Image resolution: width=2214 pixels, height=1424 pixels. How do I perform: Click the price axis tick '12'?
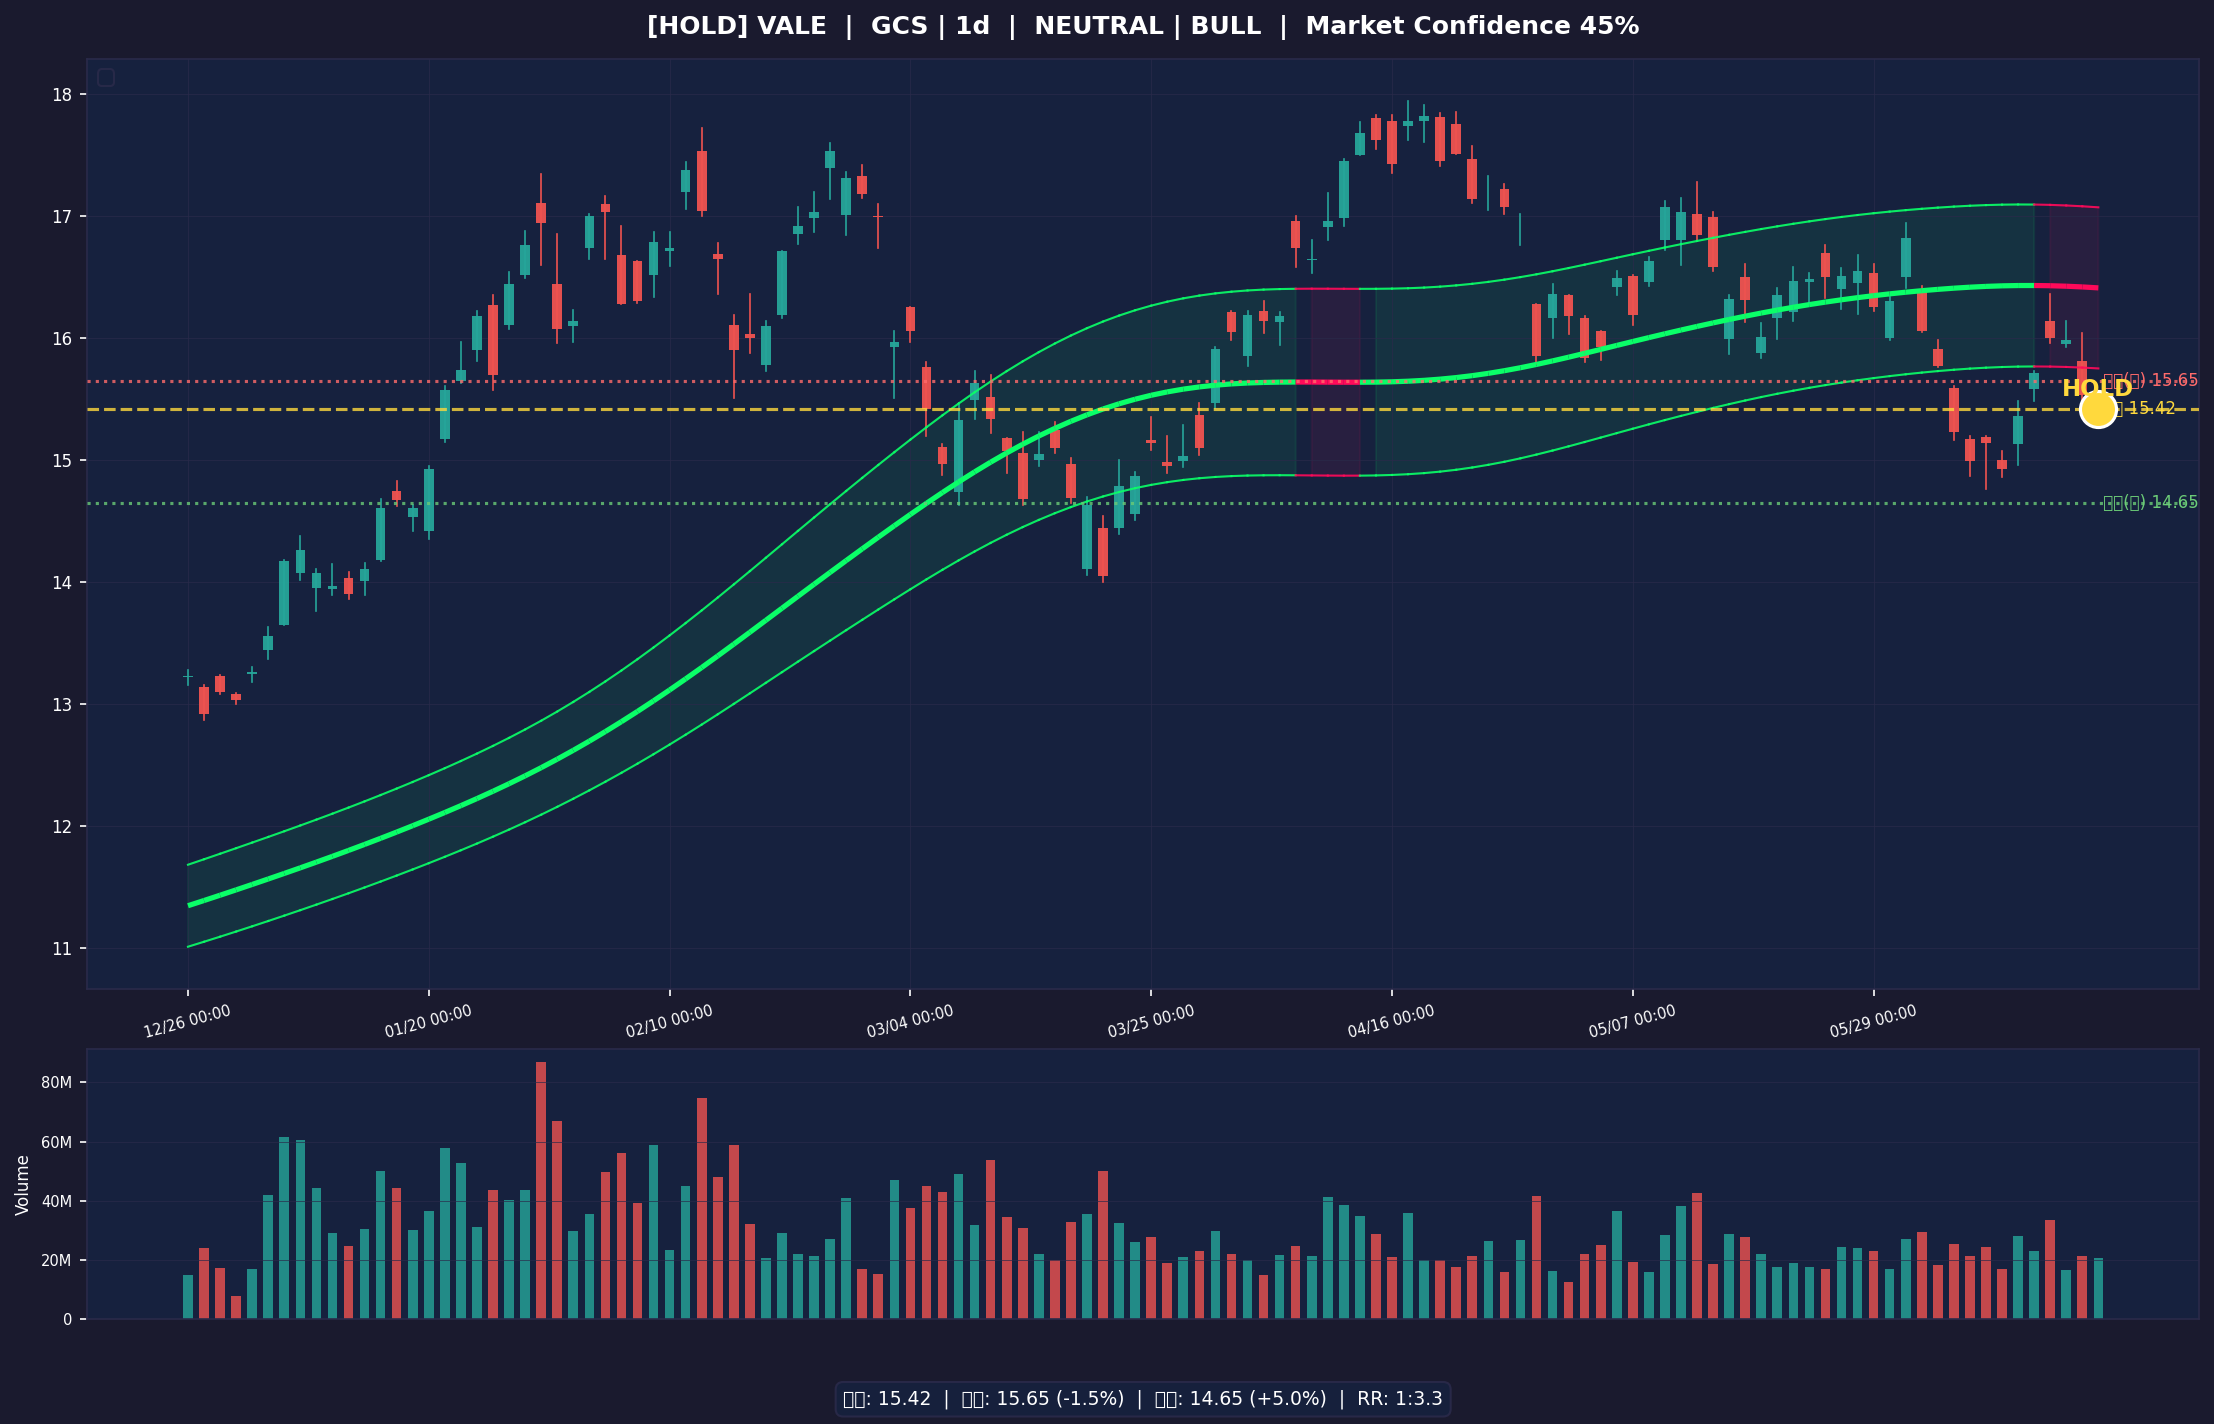tap(63, 827)
